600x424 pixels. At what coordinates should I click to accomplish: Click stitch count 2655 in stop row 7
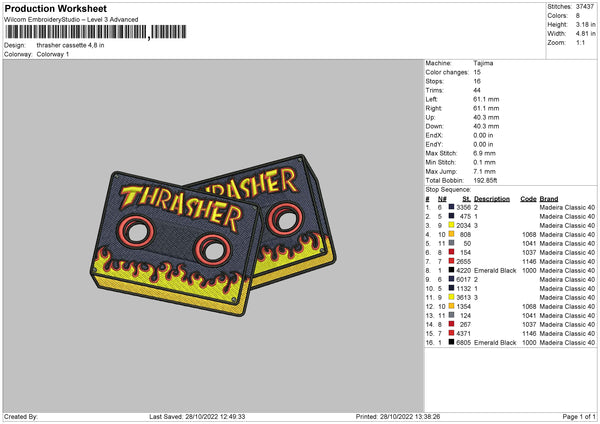(463, 261)
